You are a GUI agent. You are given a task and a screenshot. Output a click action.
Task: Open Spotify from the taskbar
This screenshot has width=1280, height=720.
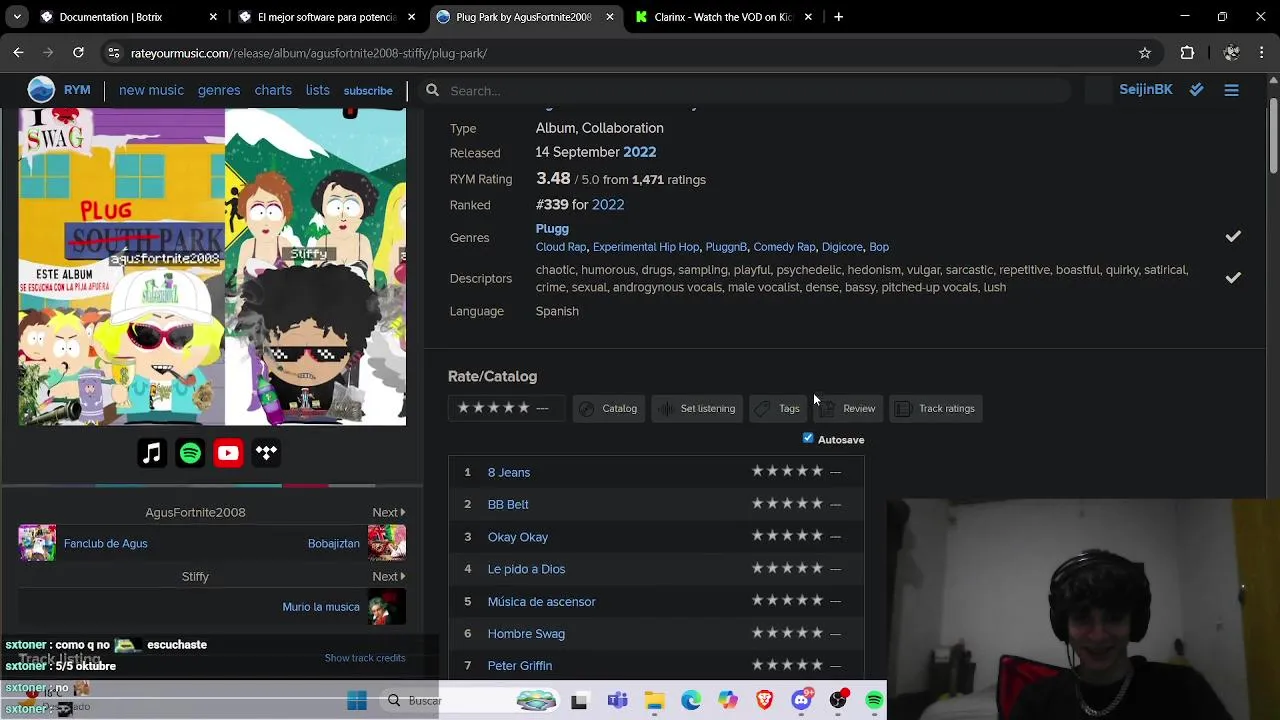[874, 701]
